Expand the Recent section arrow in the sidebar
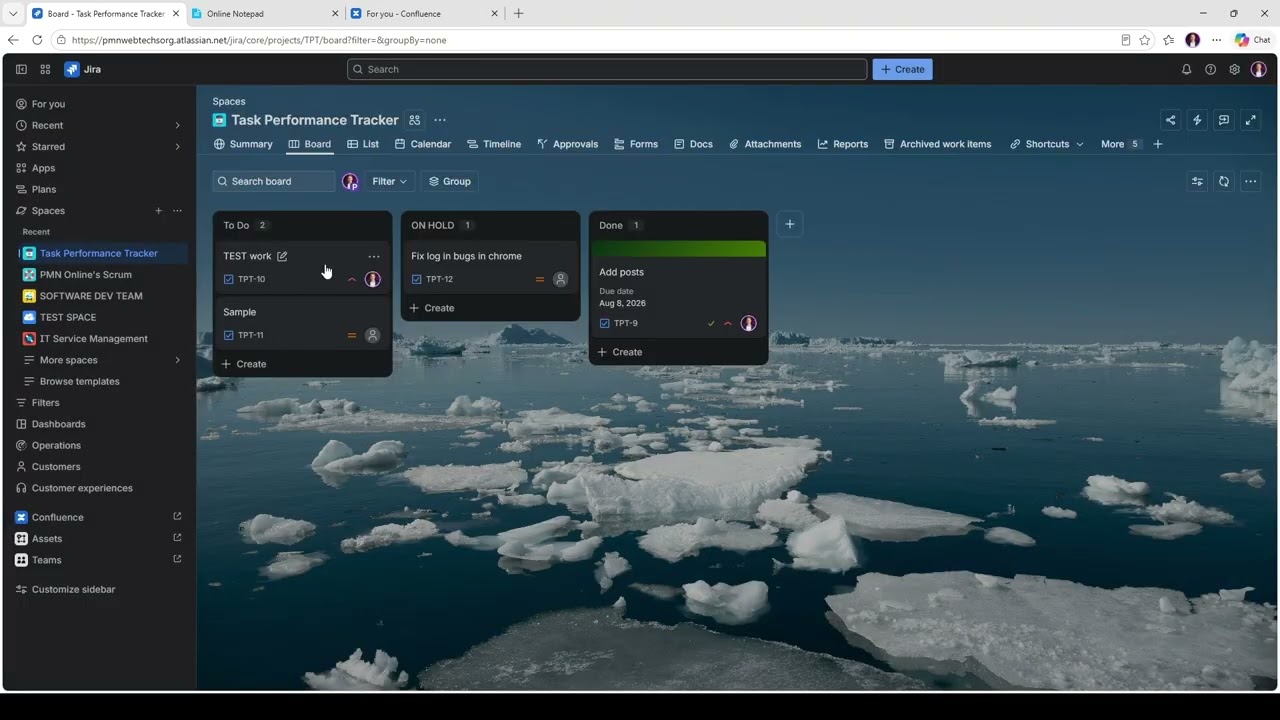The width and height of the screenshot is (1280, 720). click(x=177, y=125)
